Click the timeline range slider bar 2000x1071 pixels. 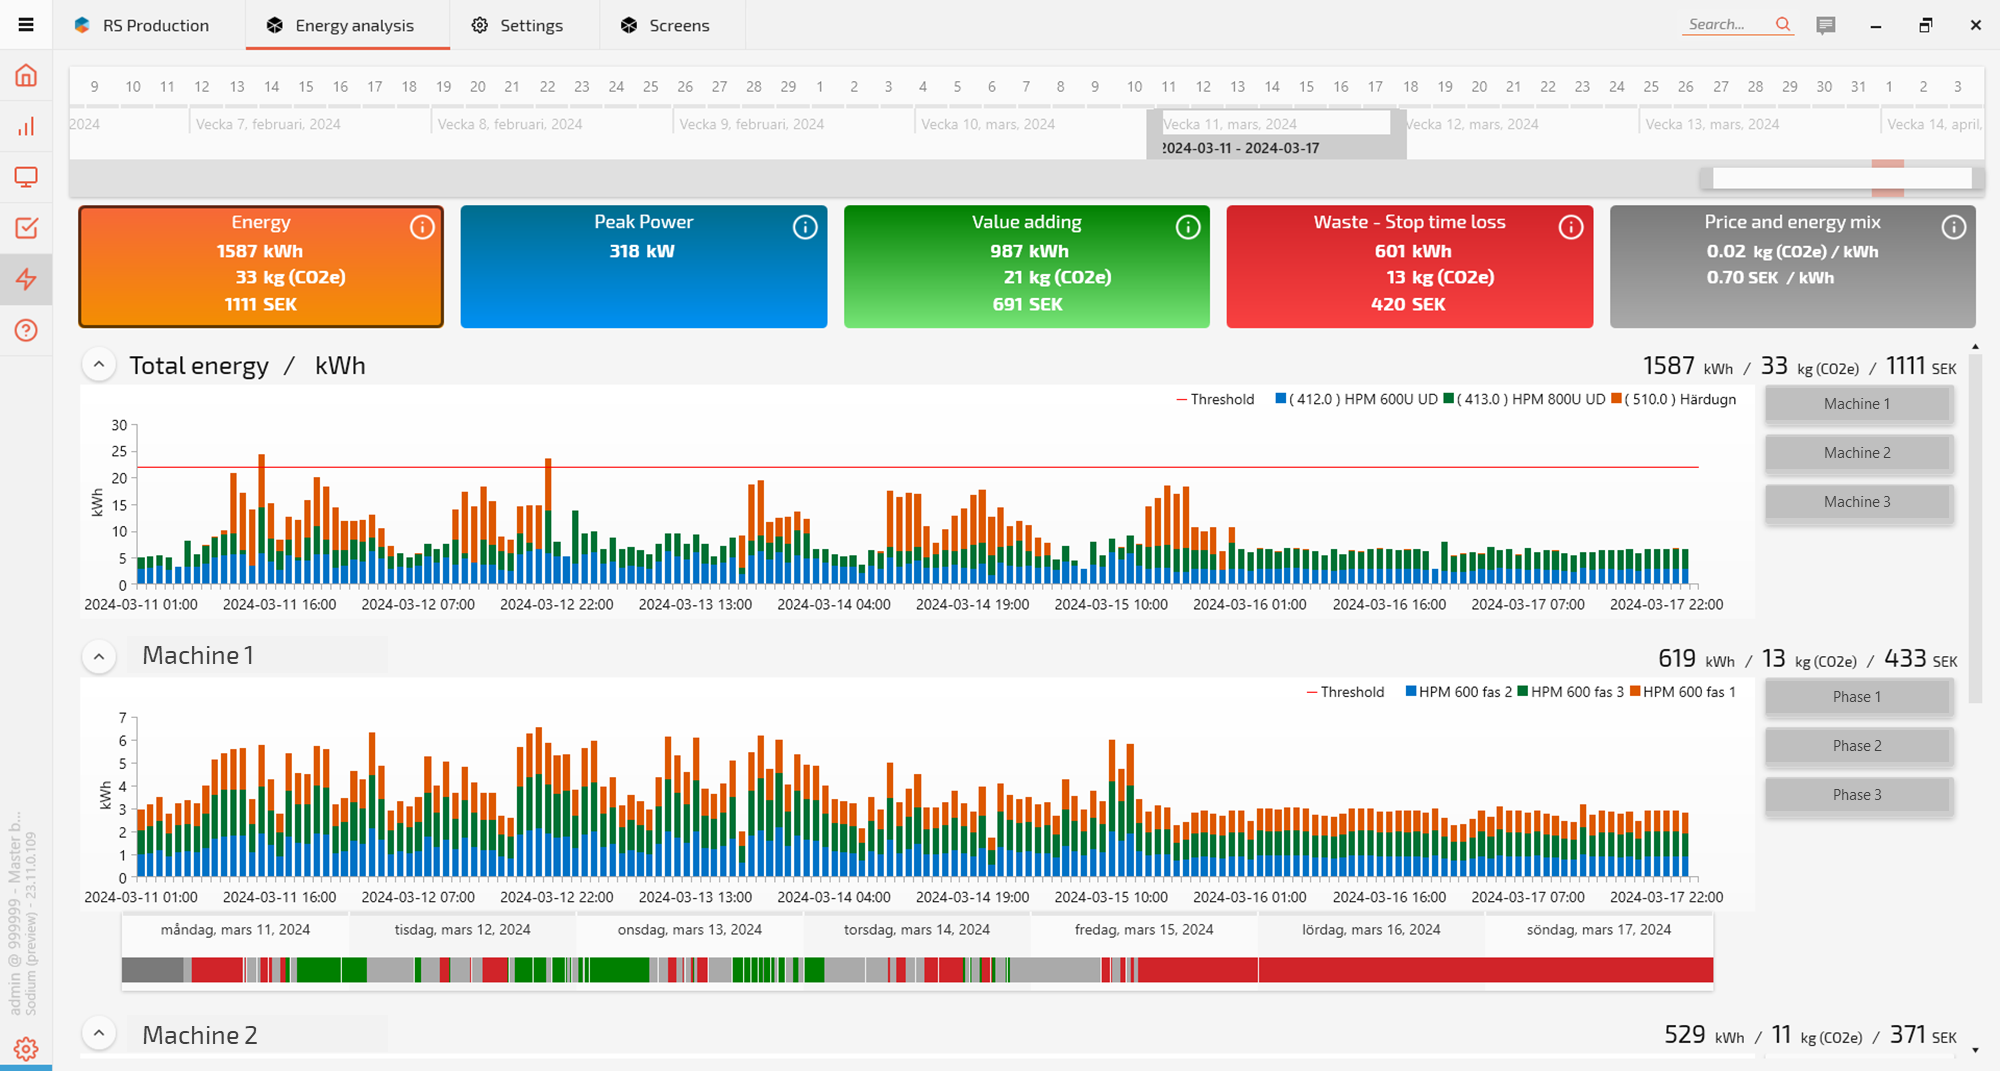(x=1841, y=179)
